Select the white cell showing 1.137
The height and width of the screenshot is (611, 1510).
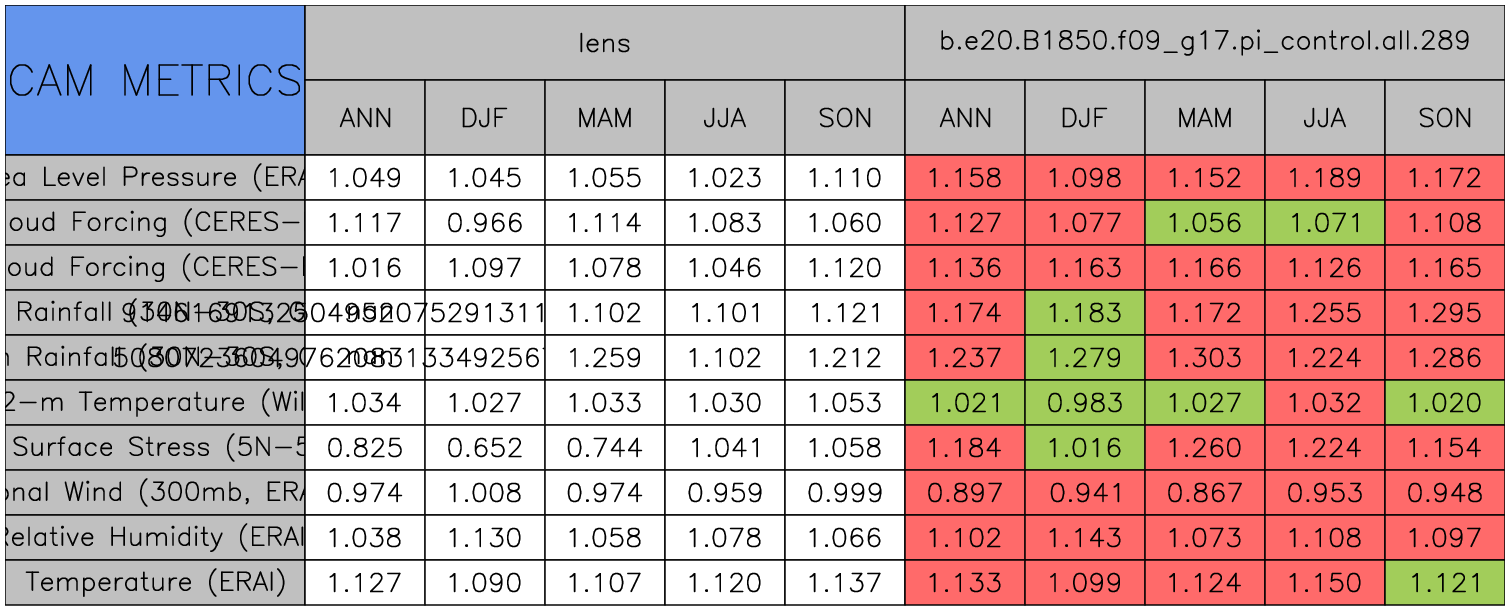[x=845, y=583]
